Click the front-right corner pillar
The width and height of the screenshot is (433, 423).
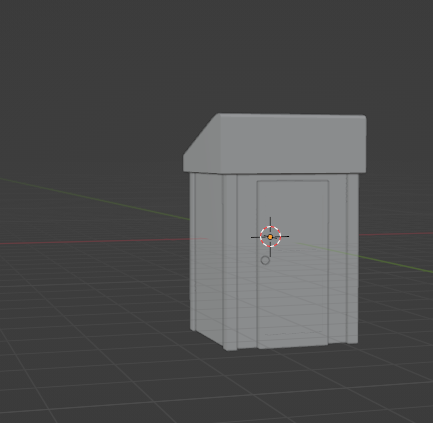352,258
